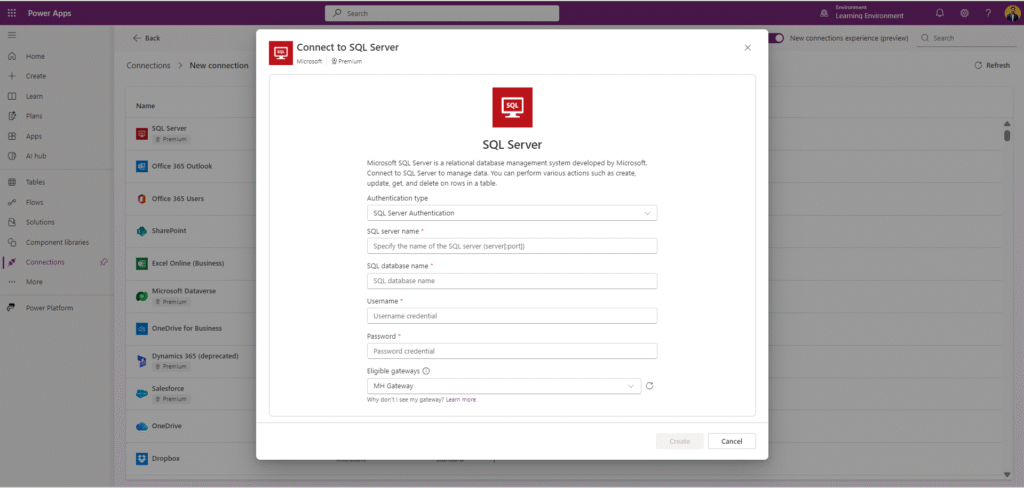Open Solutions in the left navigation
The image size is (1024, 488).
[40, 222]
